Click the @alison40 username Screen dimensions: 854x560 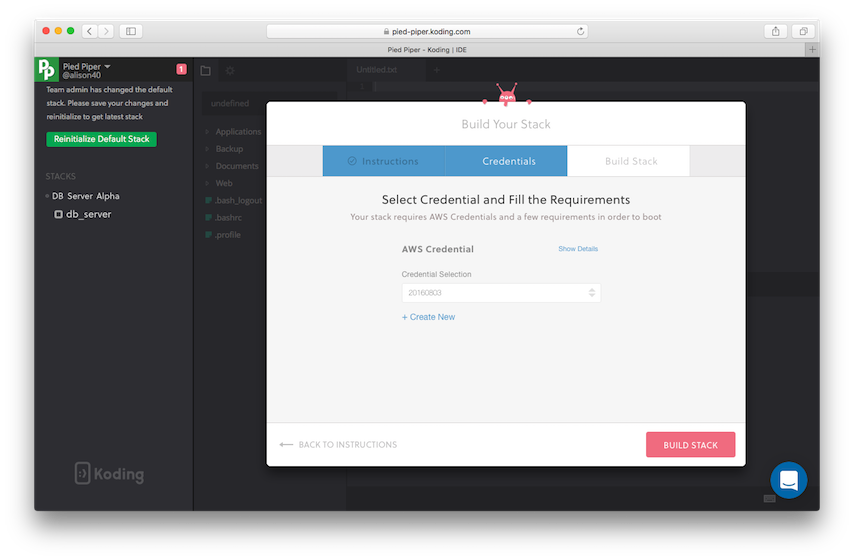click(x=82, y=75)
